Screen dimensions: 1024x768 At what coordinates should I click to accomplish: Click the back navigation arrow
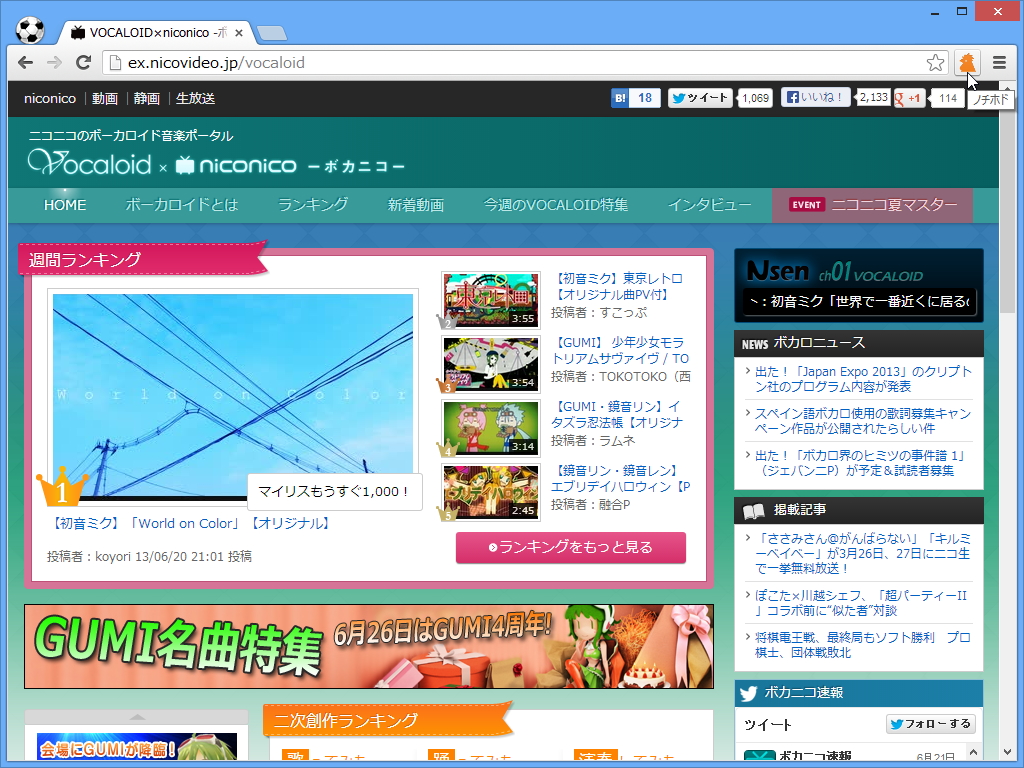24,62
